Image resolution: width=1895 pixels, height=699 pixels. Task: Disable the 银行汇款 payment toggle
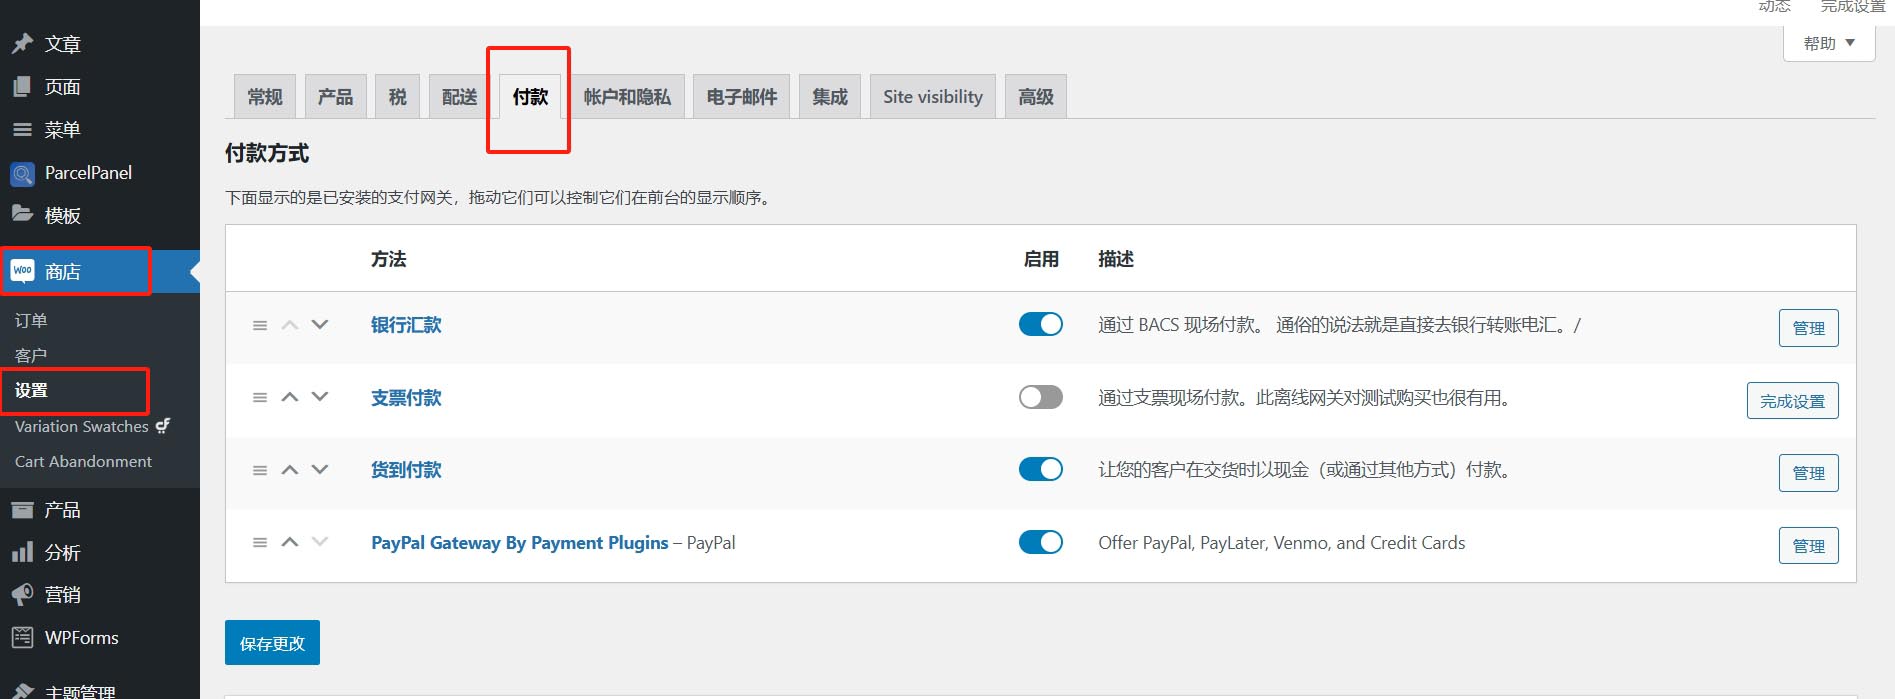1040,324
